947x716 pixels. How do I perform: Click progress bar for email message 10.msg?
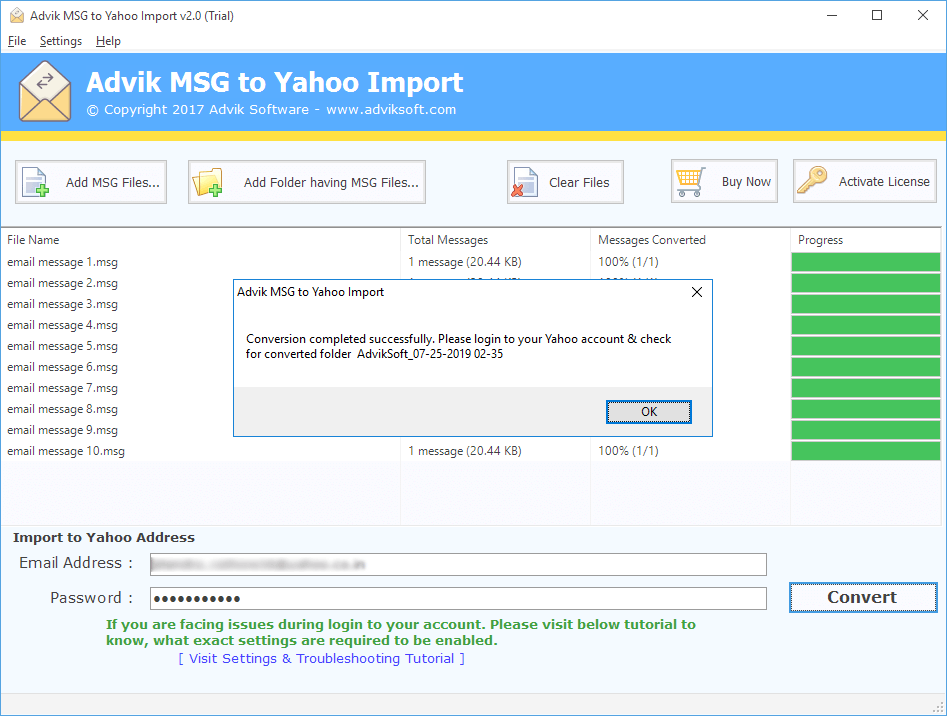click(865, 451)
